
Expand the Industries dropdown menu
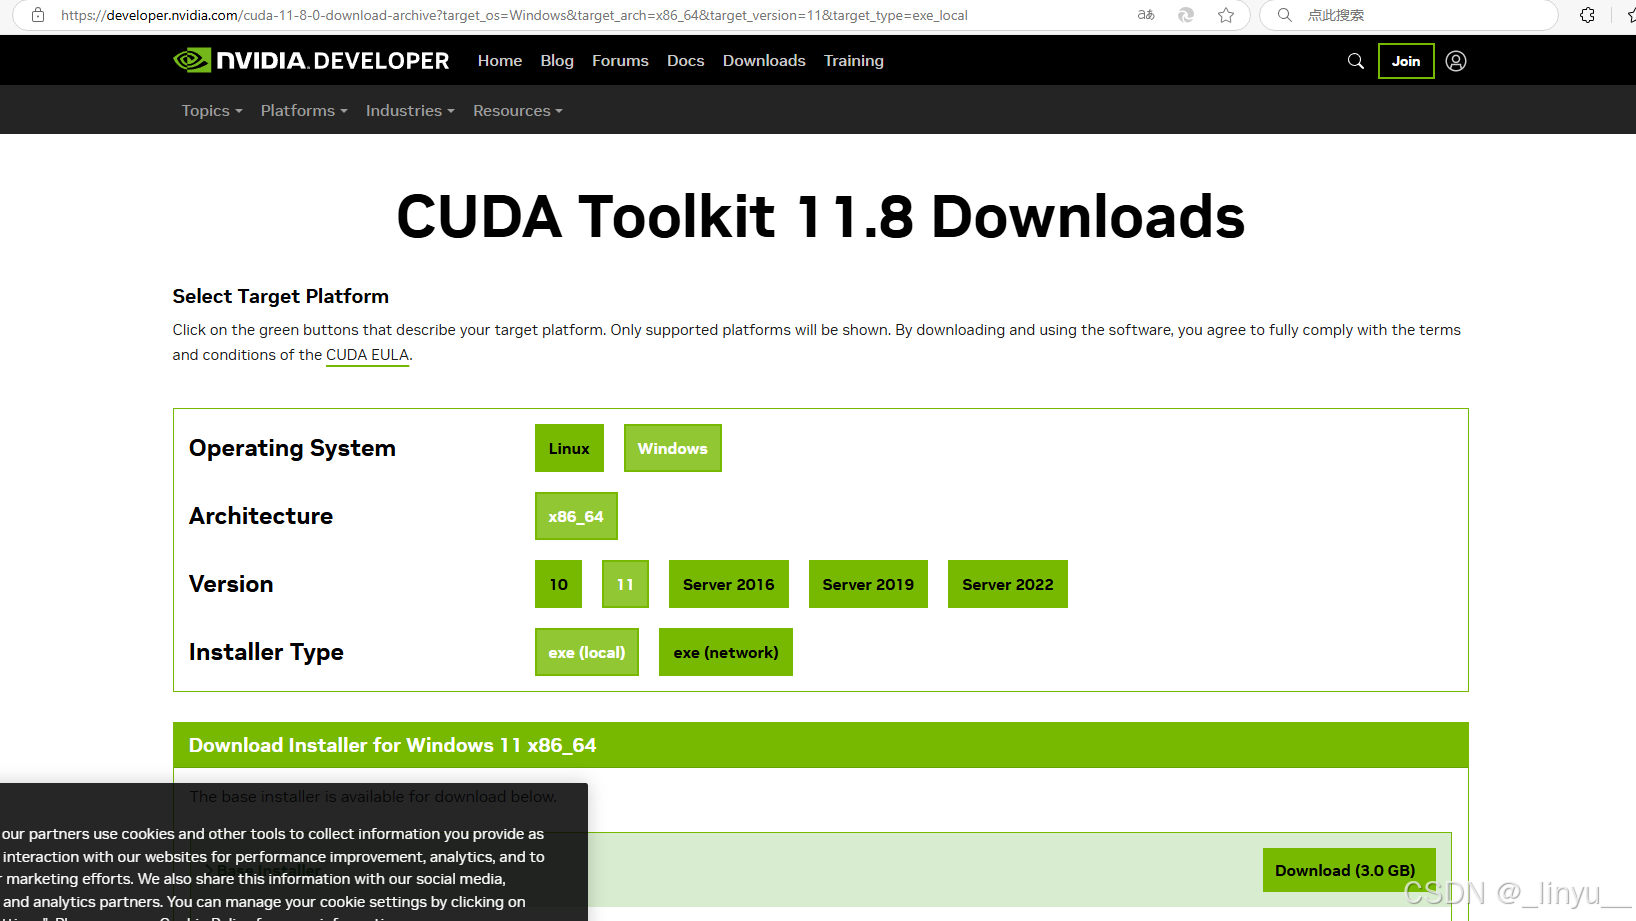(410, 111)
